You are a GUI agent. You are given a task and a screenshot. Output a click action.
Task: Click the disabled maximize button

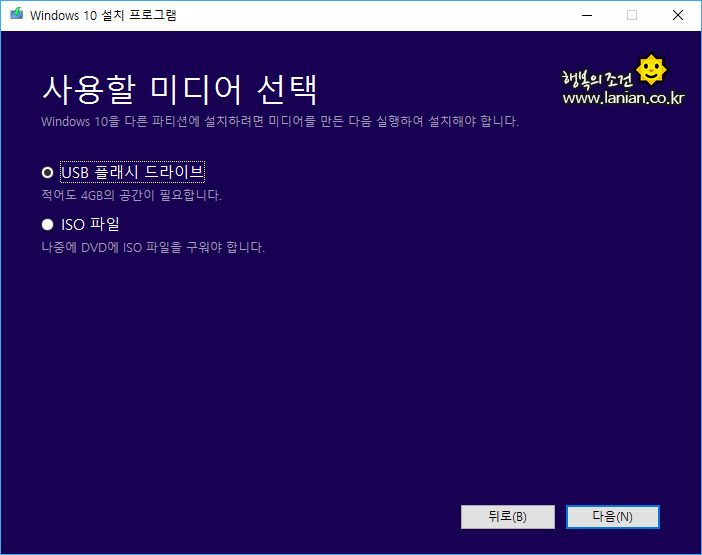632,15
